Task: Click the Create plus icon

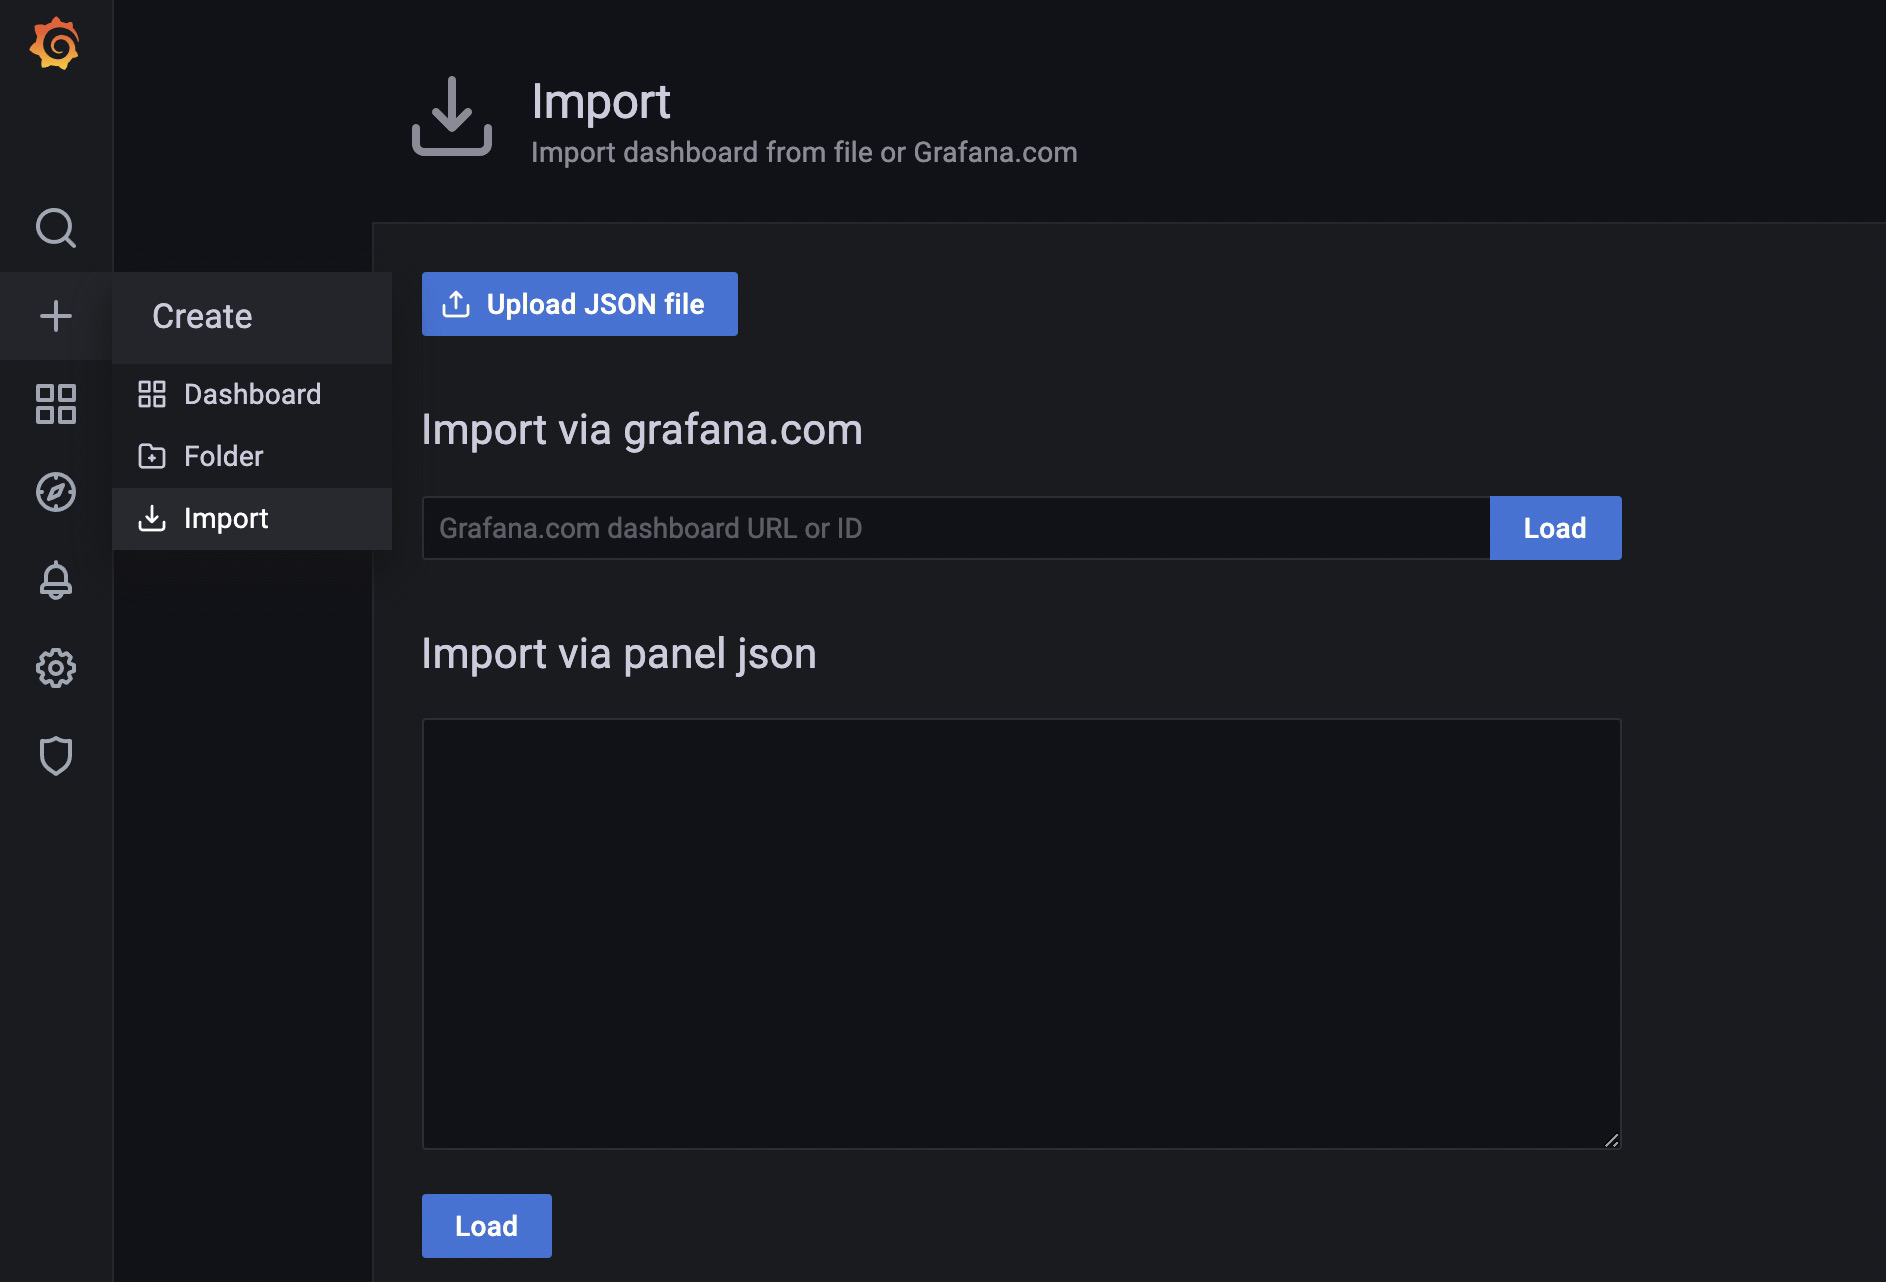Action: tap(55, 316)
